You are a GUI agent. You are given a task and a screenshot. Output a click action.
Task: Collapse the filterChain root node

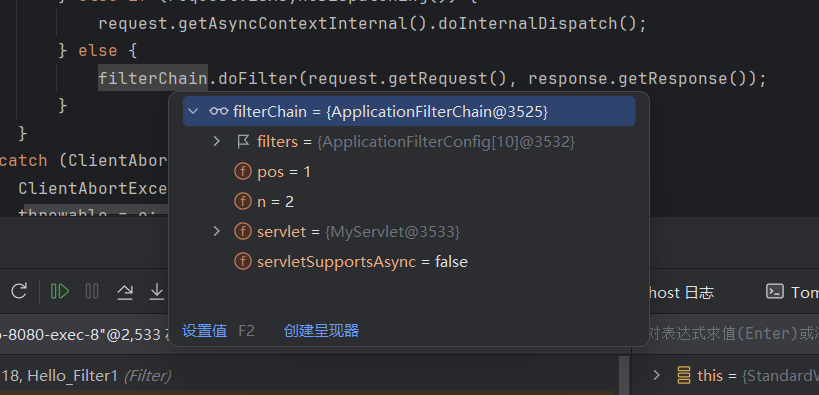click(x=193, y=111)
